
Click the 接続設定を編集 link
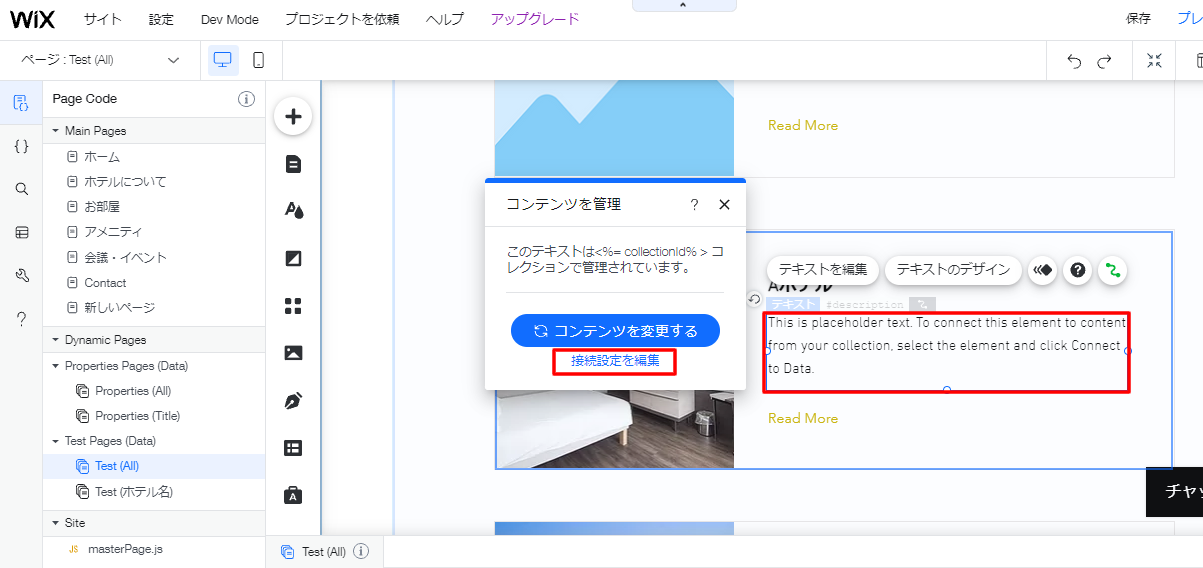point(615,361)
